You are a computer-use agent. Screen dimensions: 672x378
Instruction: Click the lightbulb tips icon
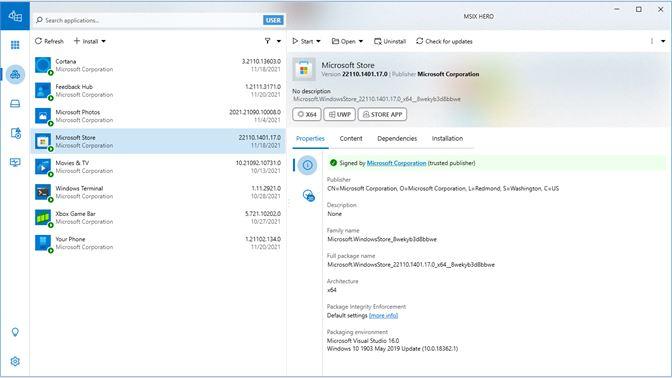(x=15, y=332)
